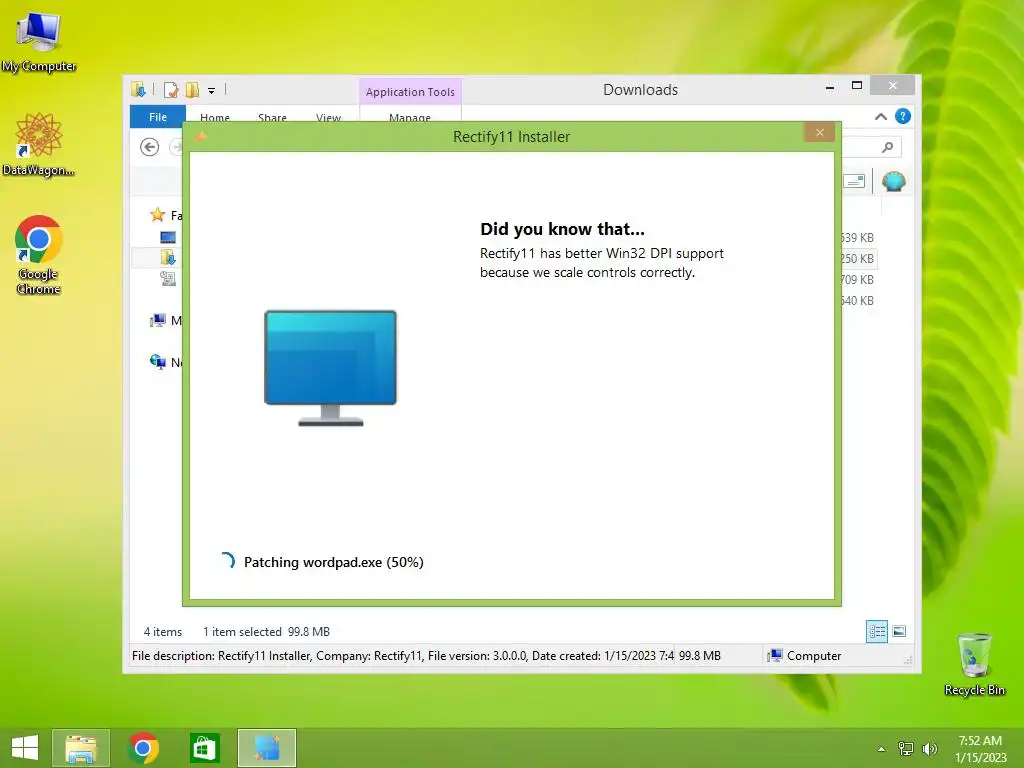Click the Downloads folder icon in title bar
Screen dimensions: 1024x768
point(138,89)
